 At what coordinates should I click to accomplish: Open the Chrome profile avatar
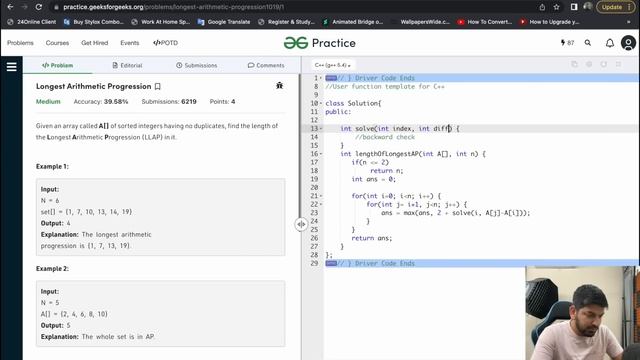click(588, 7)
